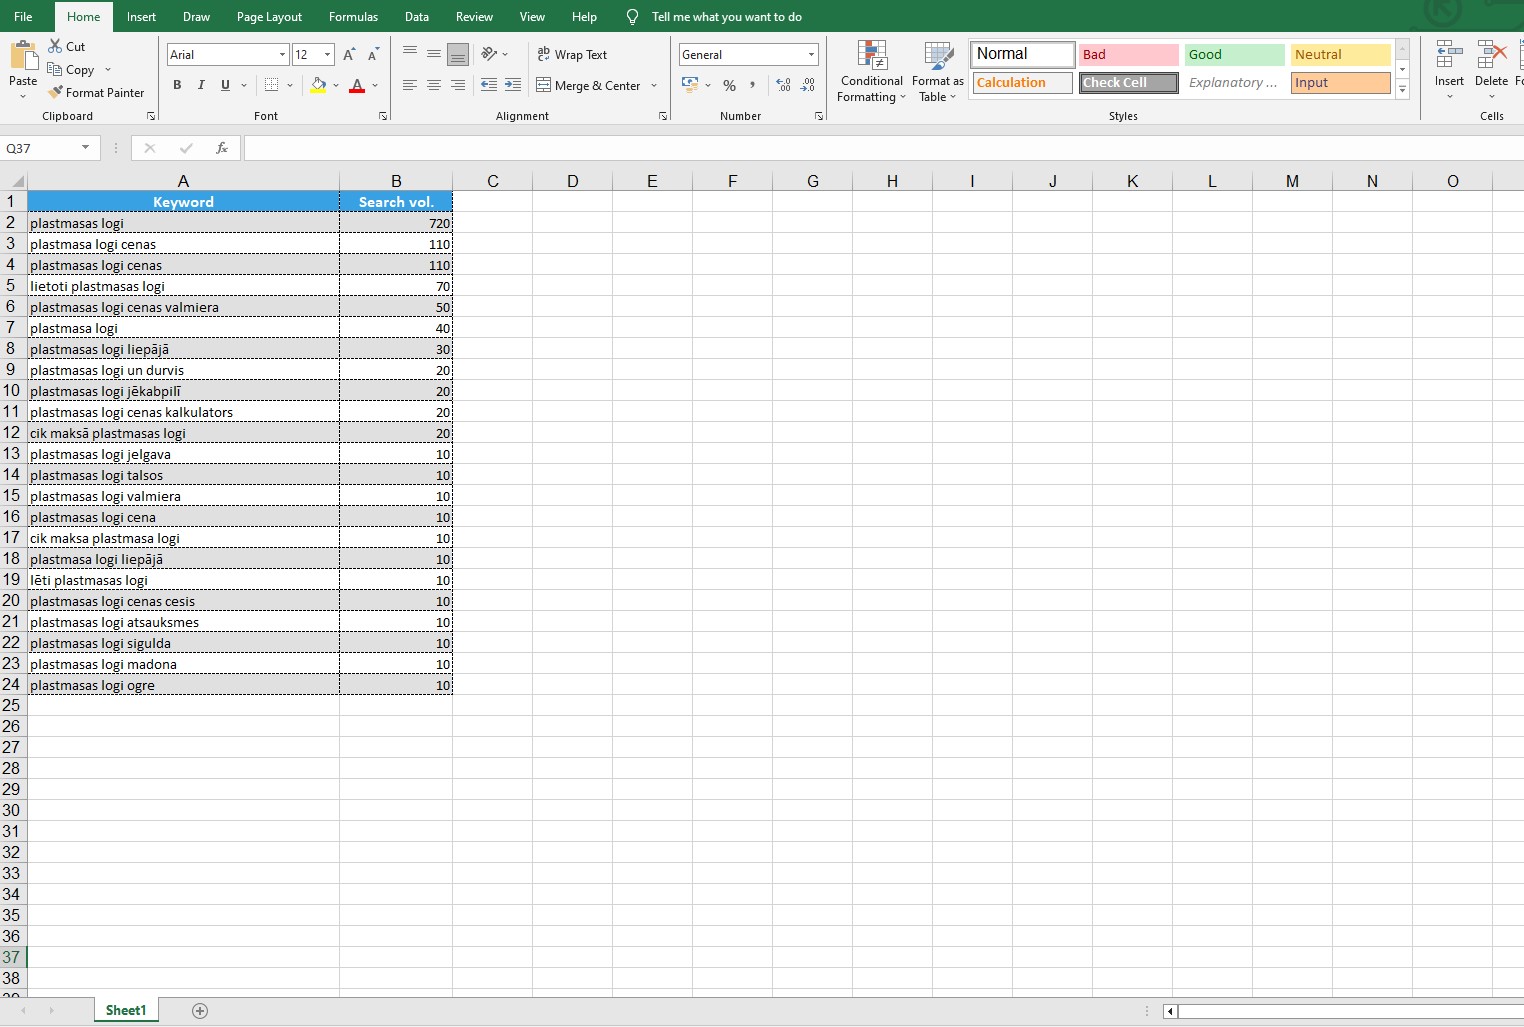Open the Arial font name dropdown
The image size is (1524, 1027).
point(282,55)
